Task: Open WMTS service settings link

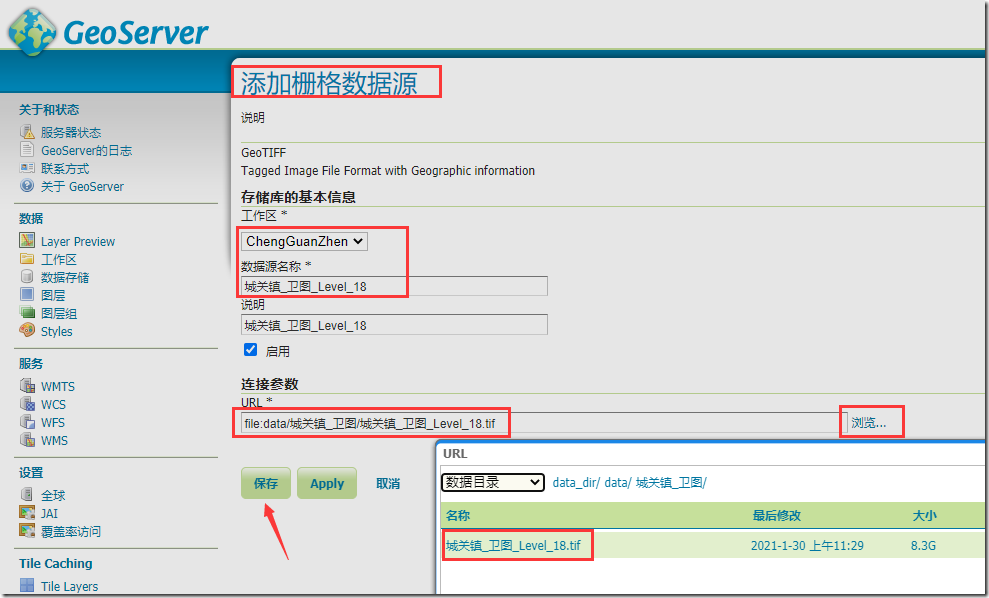Action: point(57,386)
